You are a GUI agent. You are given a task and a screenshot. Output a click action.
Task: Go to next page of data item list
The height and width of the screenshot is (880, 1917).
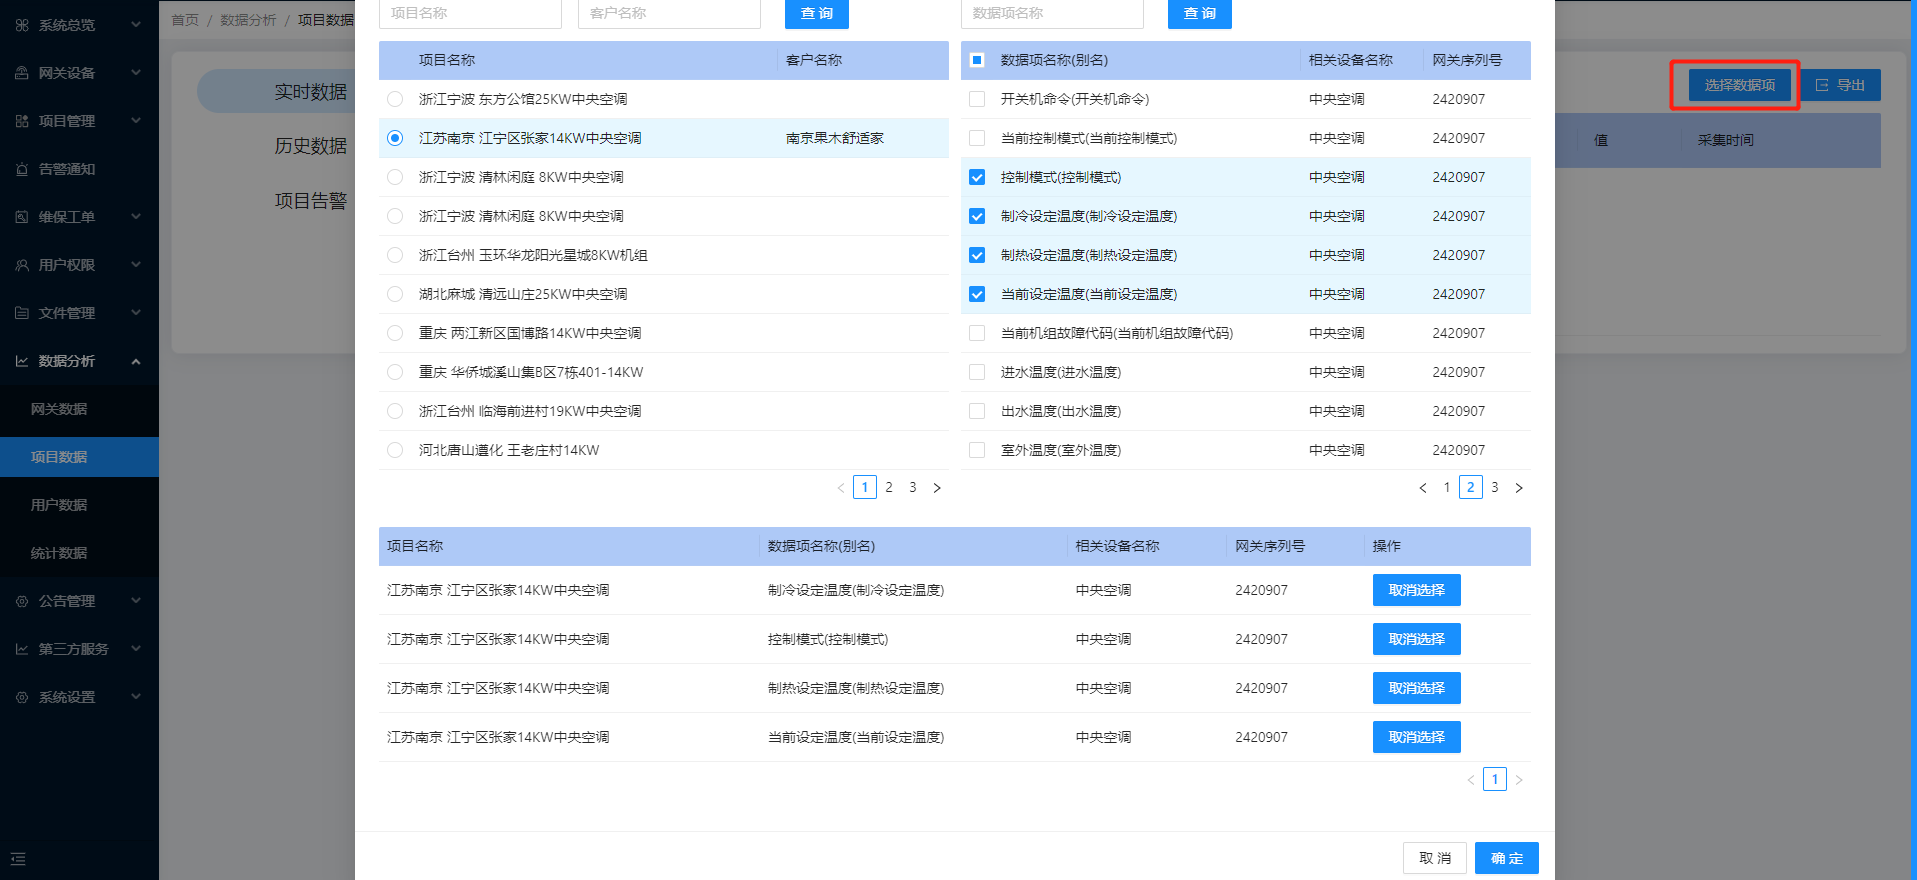(1519, 488)
